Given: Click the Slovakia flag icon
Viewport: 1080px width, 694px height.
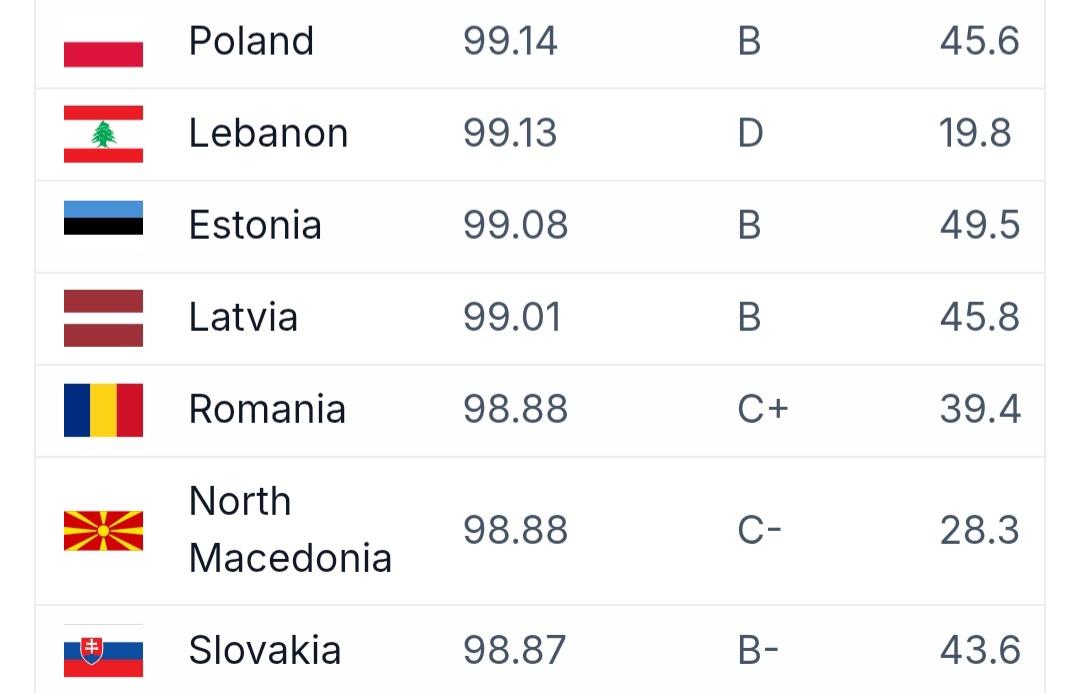Looking at the screenshot, I should pyautogui.click(x=103, y=652).
